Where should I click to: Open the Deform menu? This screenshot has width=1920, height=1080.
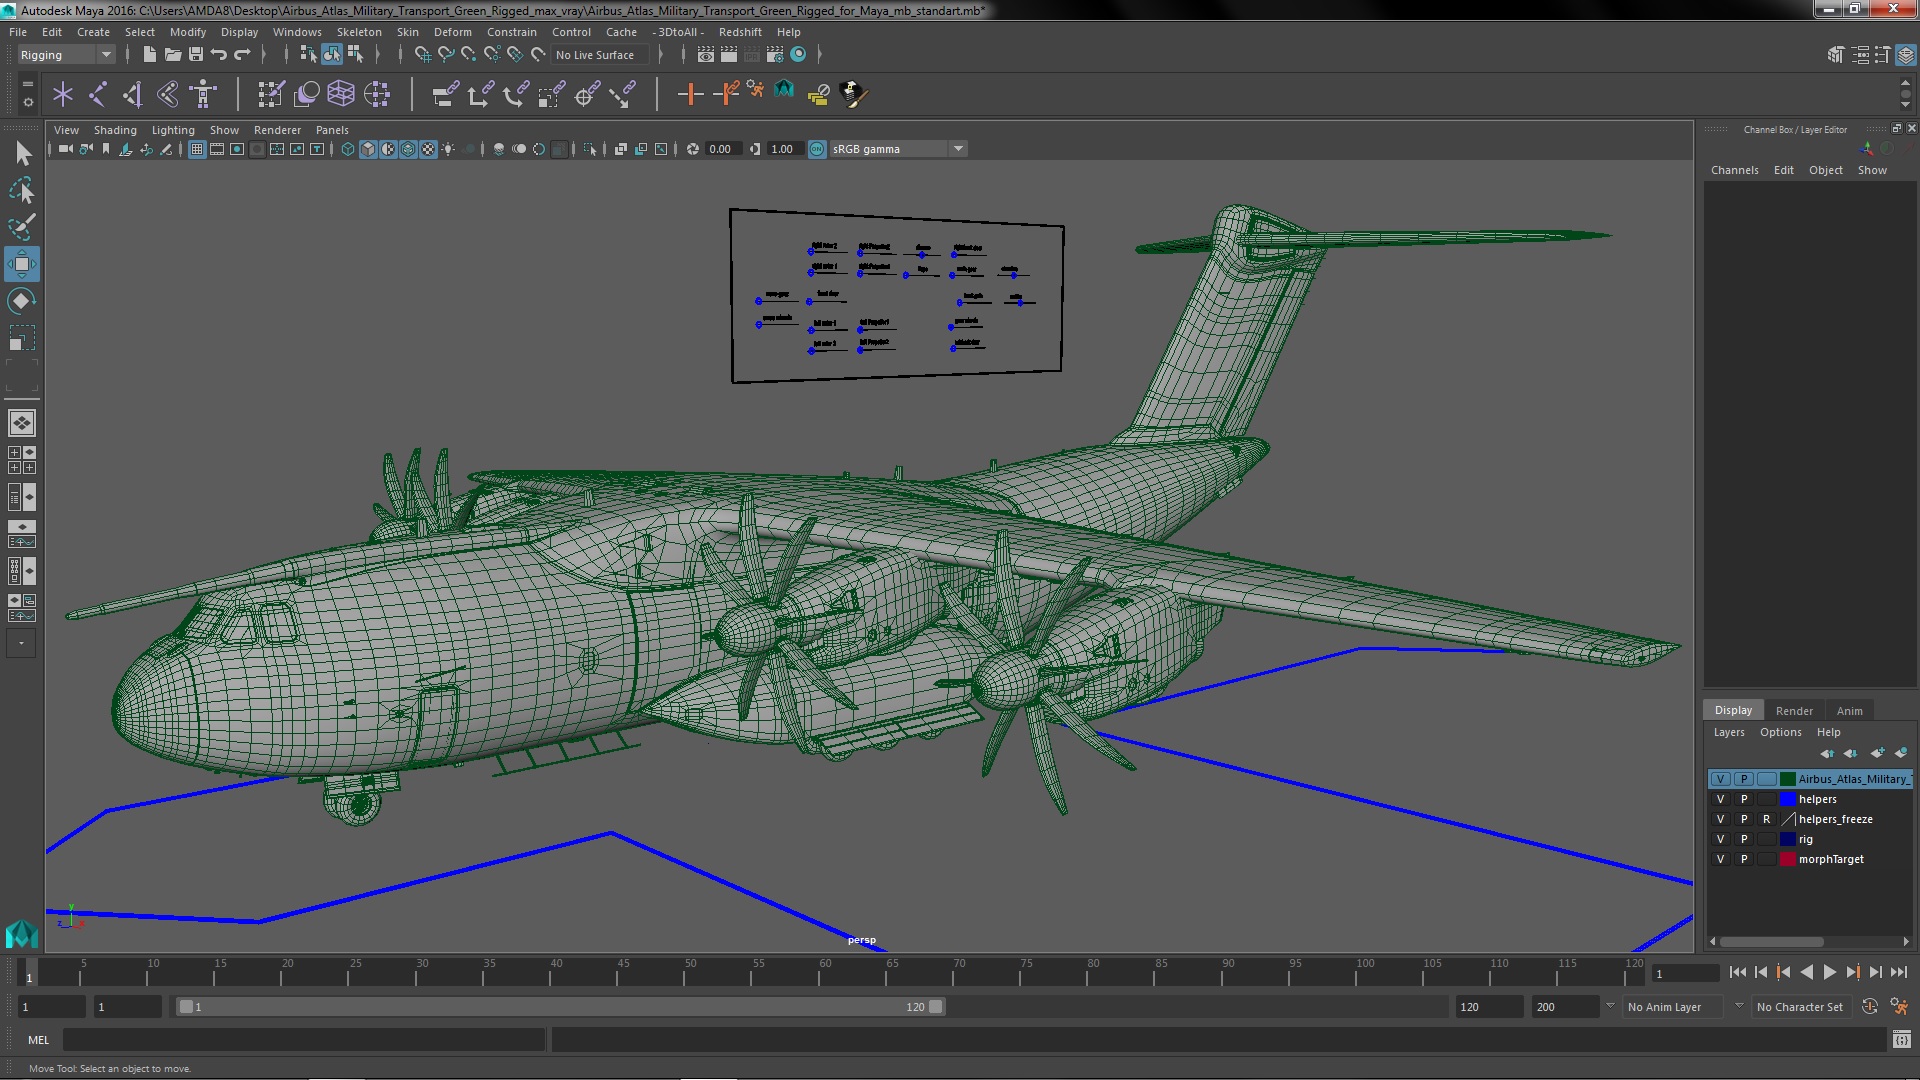click(452, 32)
